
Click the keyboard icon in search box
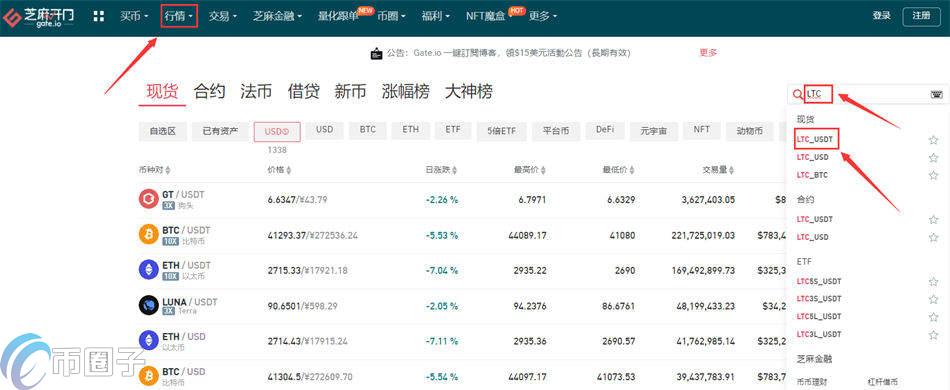(936, 94)
